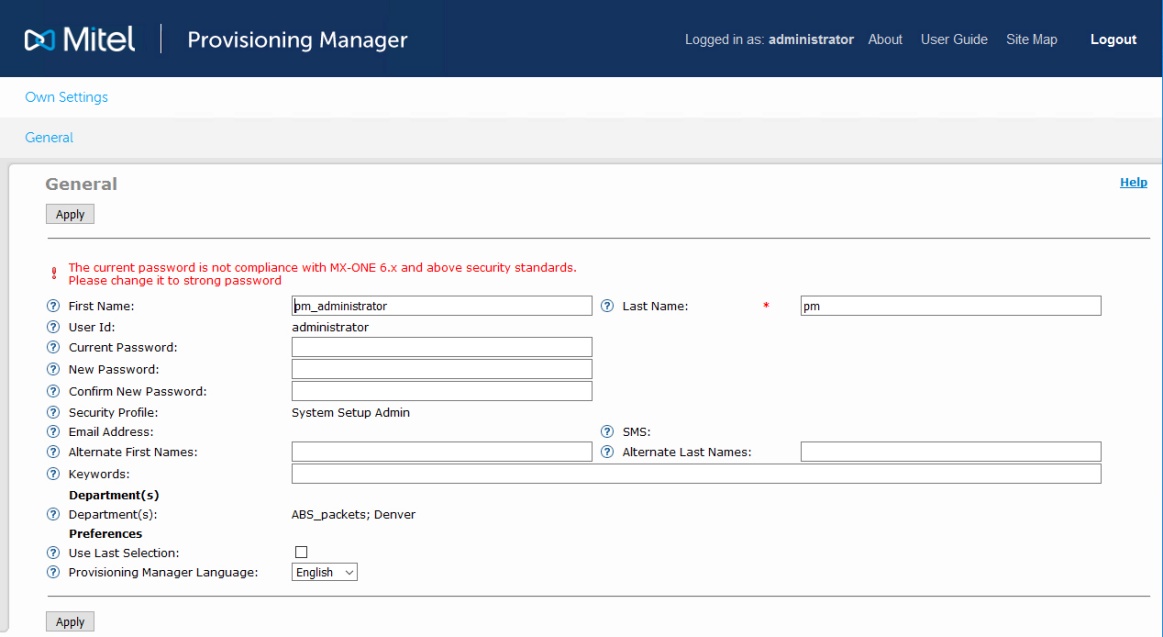
Task: Select the General tab
Action: [49, 138]
